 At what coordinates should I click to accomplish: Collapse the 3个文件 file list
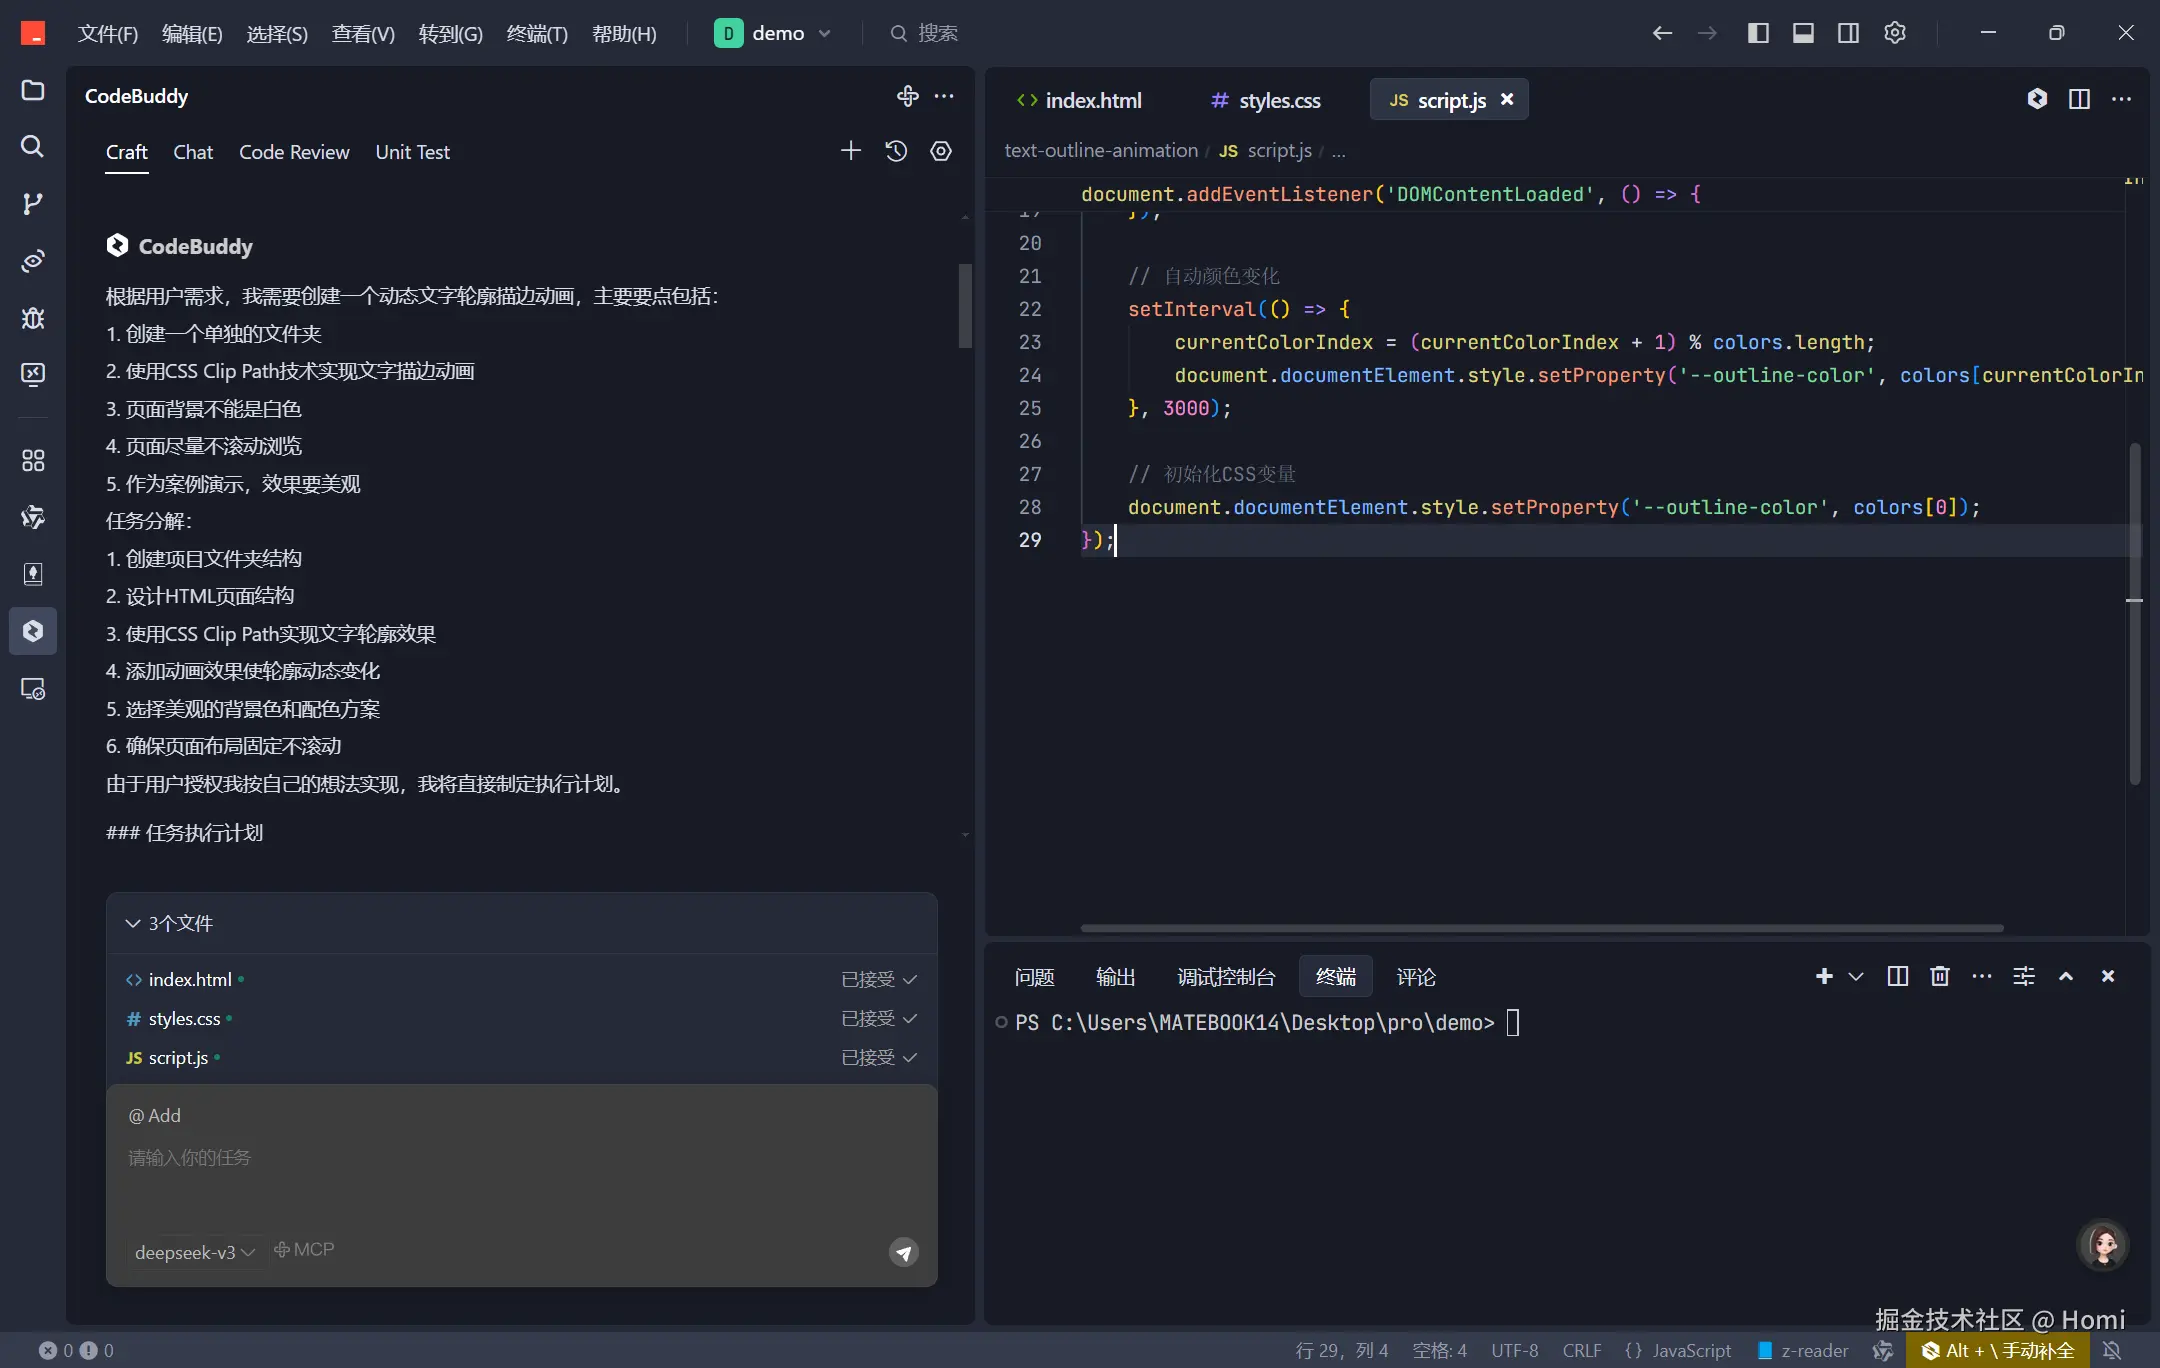[133, 923]
